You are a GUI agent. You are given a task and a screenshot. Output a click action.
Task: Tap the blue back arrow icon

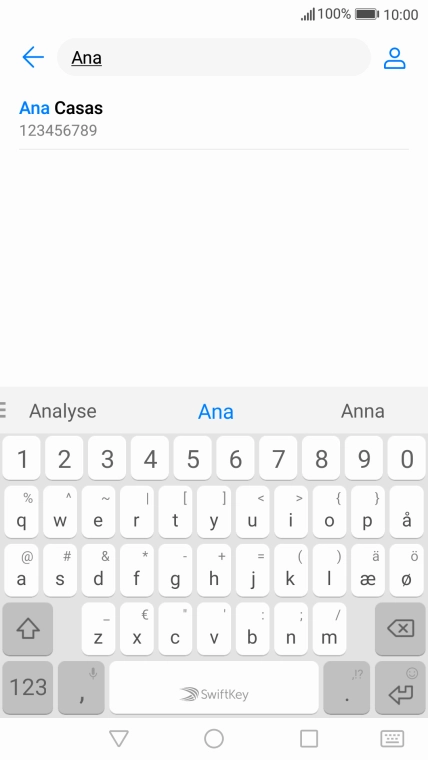[x=33, y=58]
